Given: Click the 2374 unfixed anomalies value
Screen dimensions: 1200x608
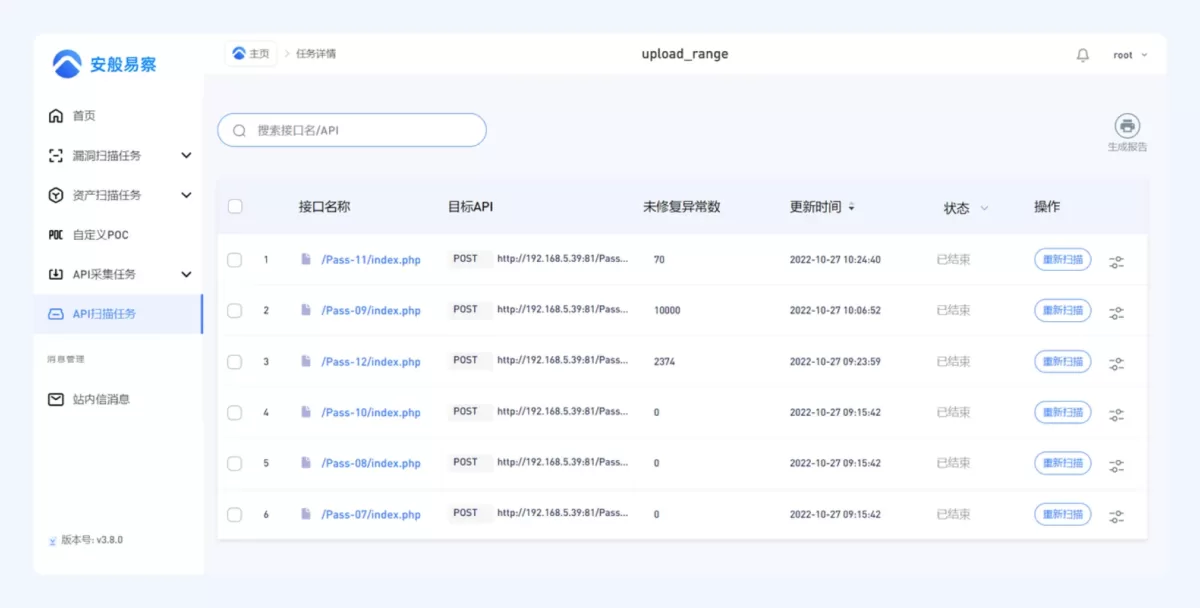Looking at the screenshot, I should 664,362.
